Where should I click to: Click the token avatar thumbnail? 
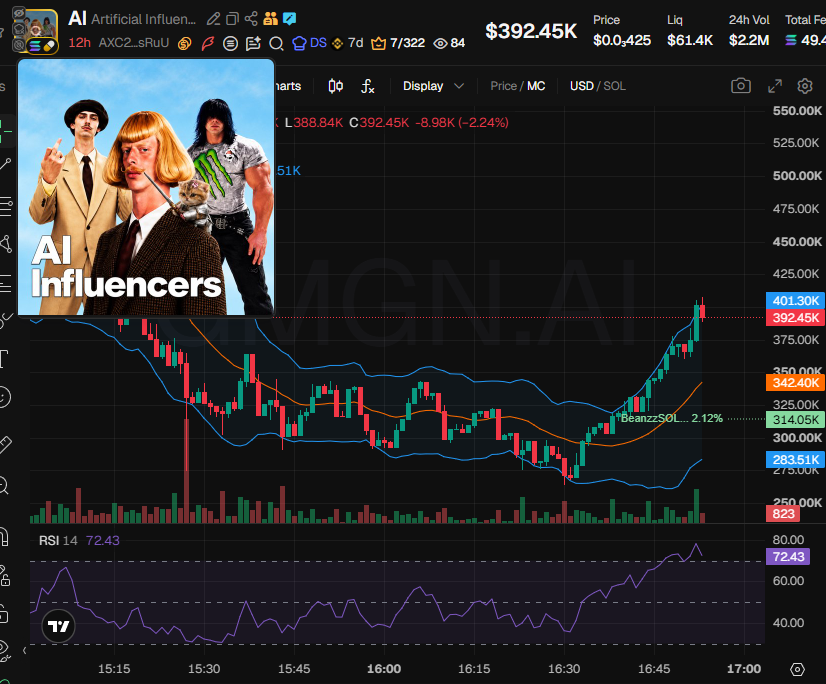point(42,31)
